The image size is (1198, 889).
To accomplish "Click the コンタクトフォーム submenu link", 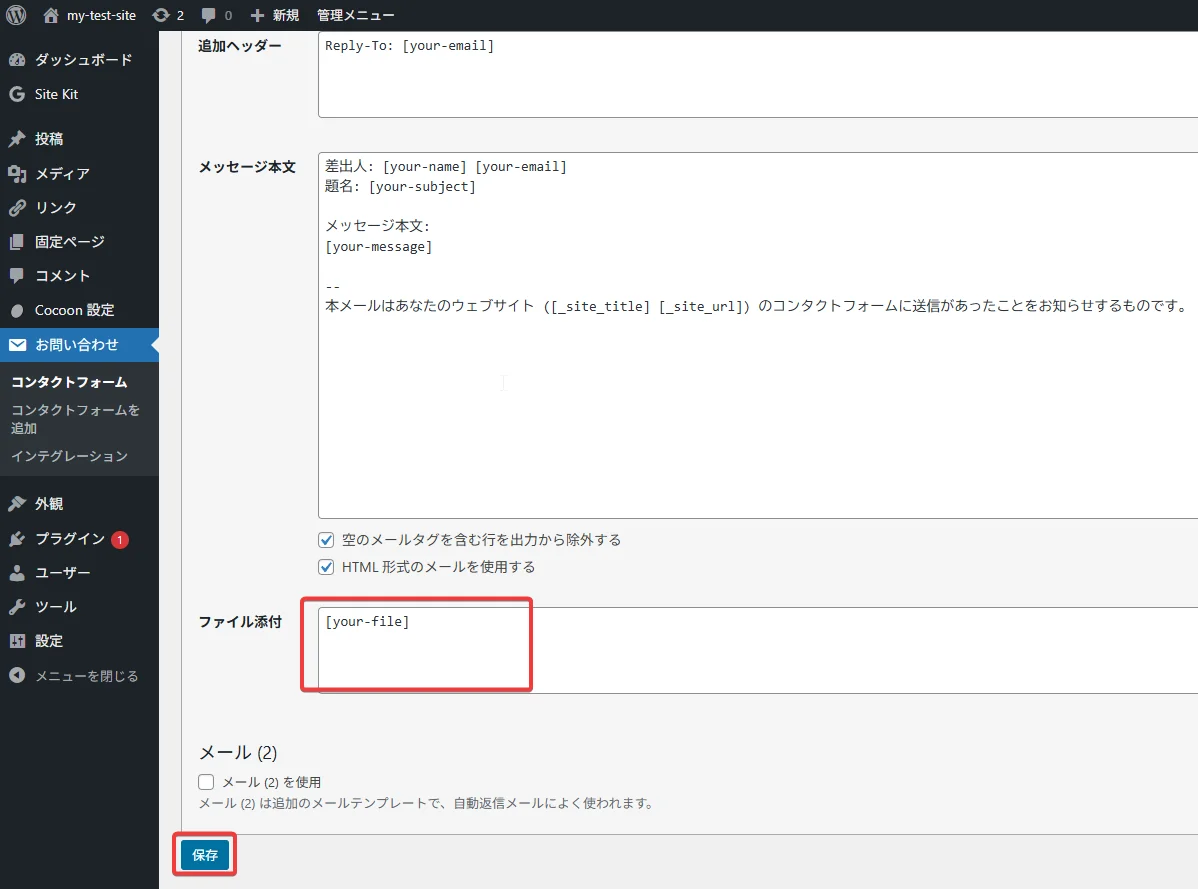I will coord(69,382).
